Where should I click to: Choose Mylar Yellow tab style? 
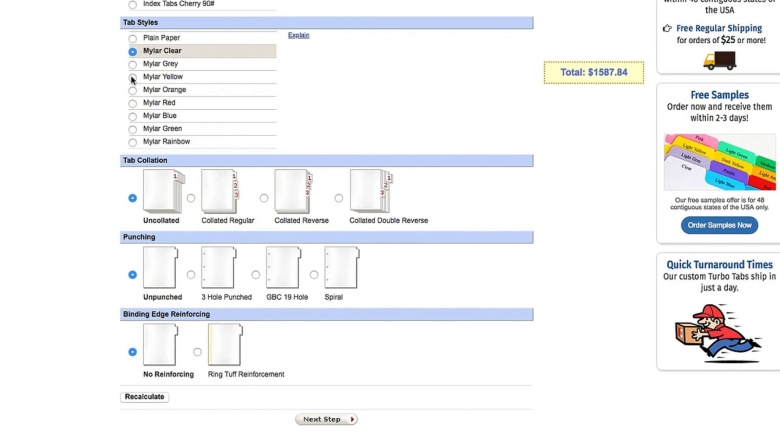pos(132,77)
